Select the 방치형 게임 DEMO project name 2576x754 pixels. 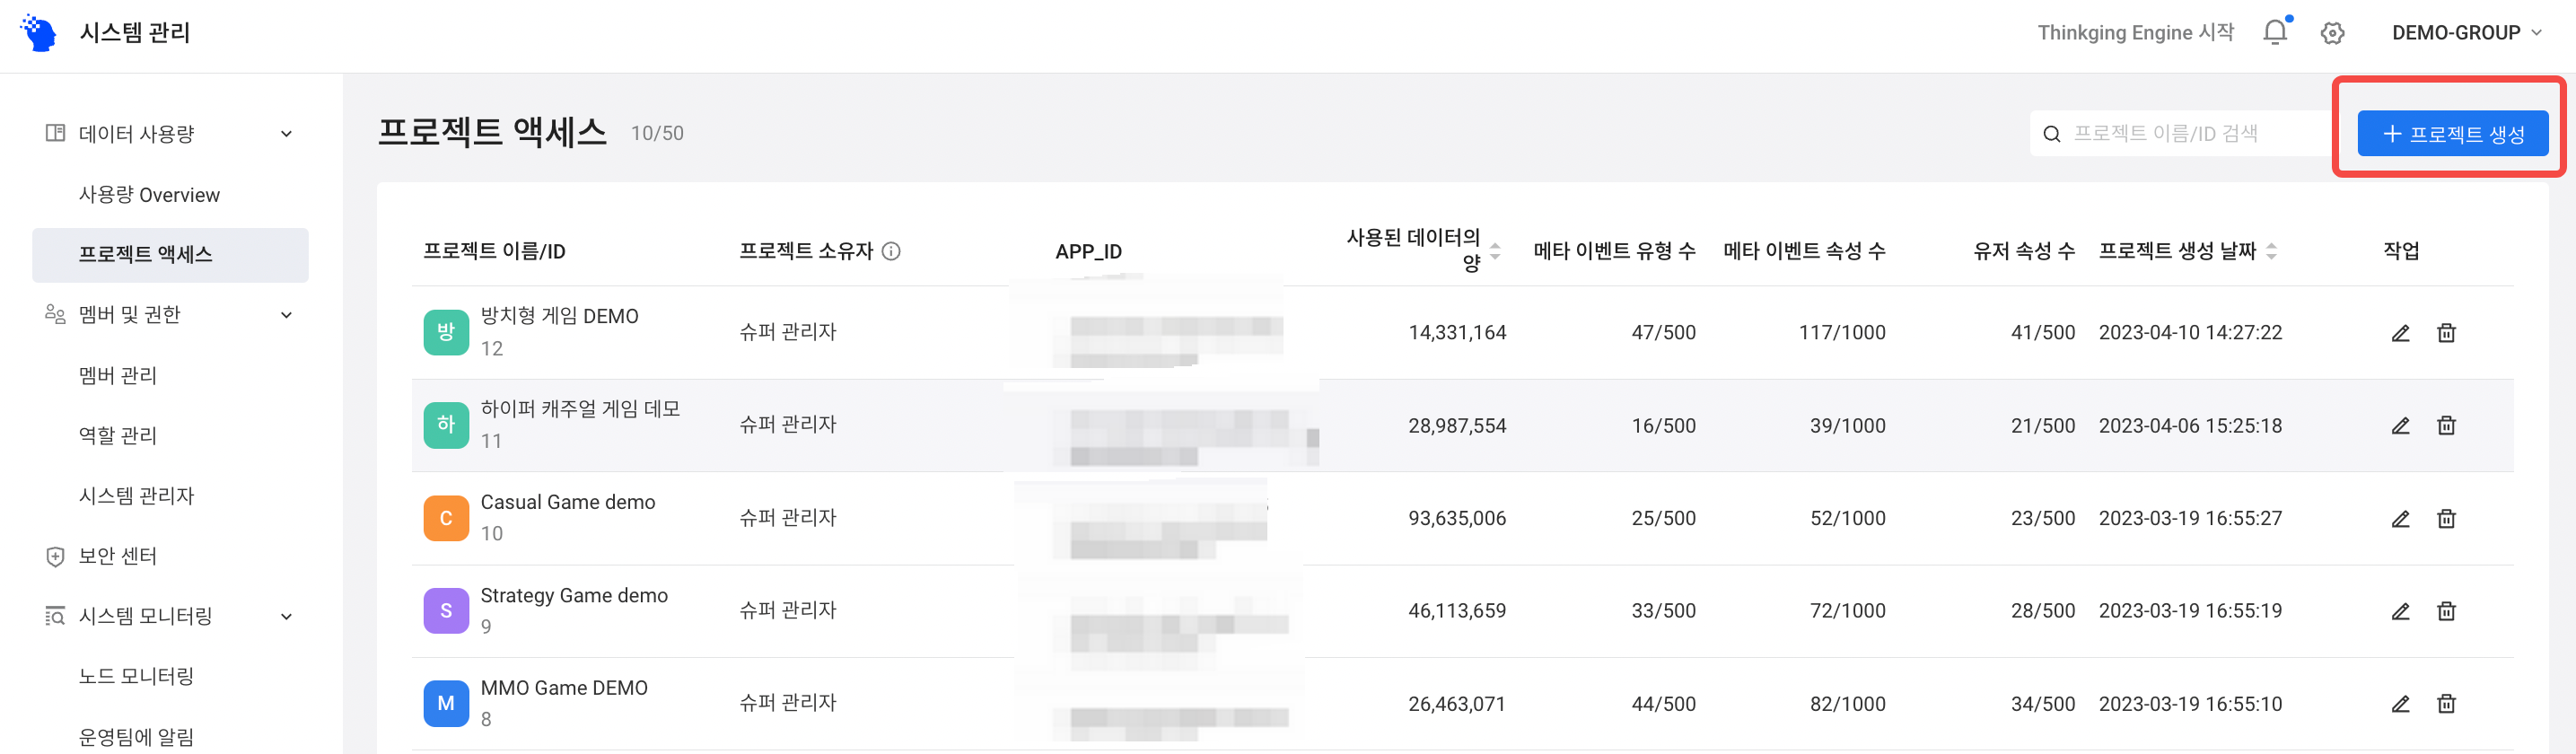pyautogui.click(x=559, y=316)
